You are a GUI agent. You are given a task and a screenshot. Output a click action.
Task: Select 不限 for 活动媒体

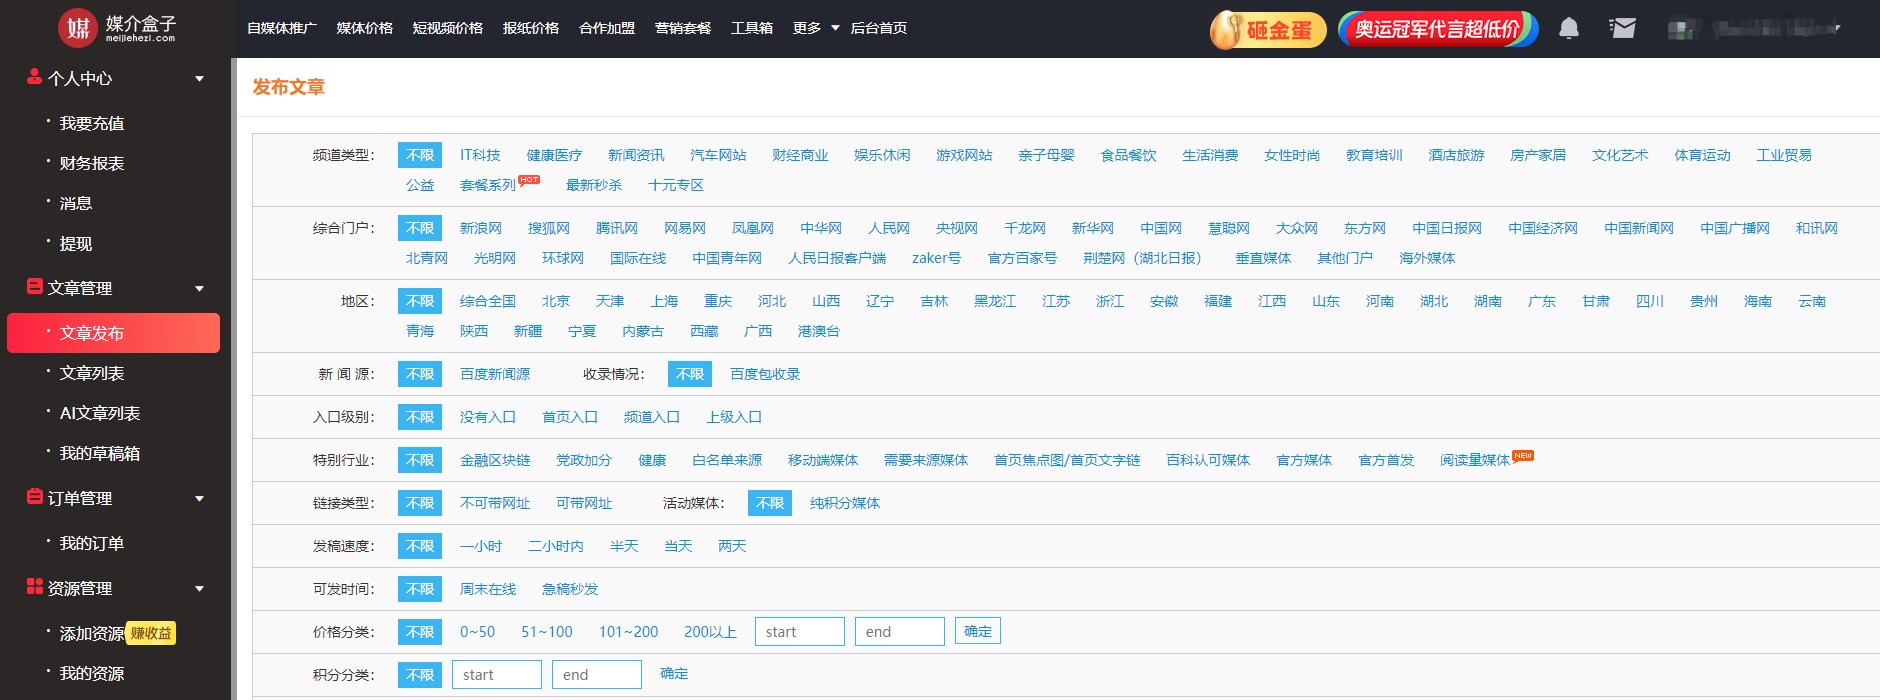click(770, 503)
